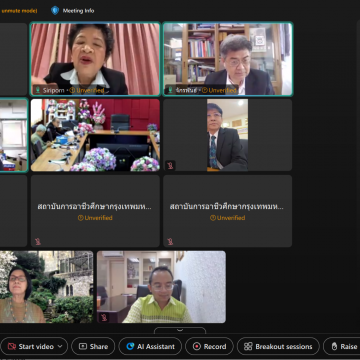Select the conference room video tile
Viewport: 360px width, 360px height.
[95, 135]
